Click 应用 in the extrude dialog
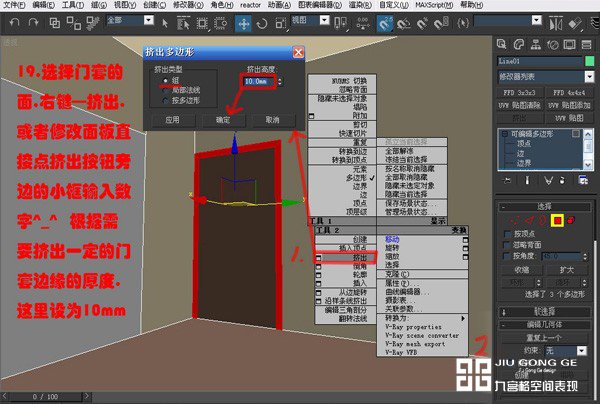600x404 pixels. pyautogui.click(x=173, y=120)
